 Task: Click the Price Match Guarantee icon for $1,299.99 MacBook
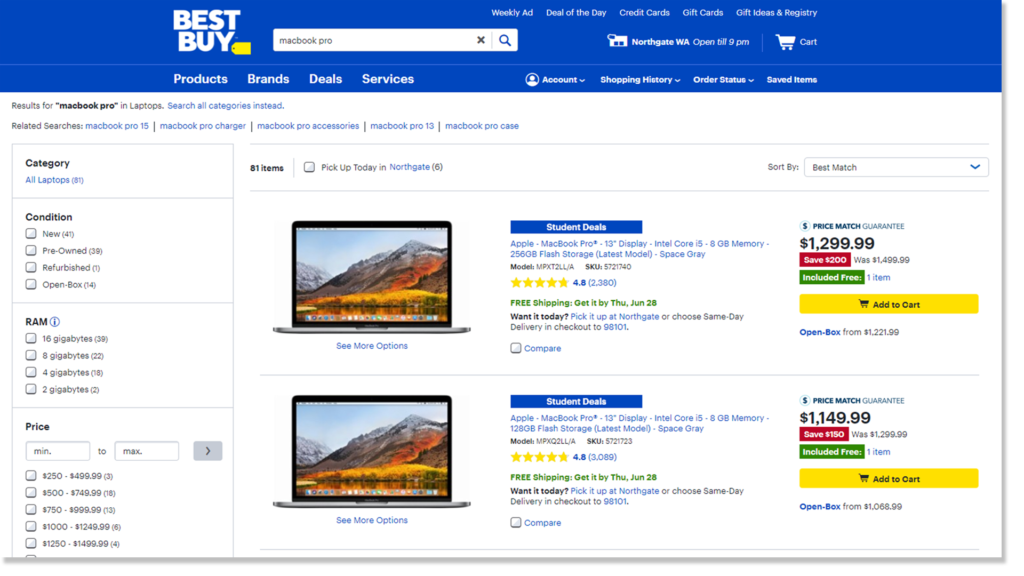[805, 226]
